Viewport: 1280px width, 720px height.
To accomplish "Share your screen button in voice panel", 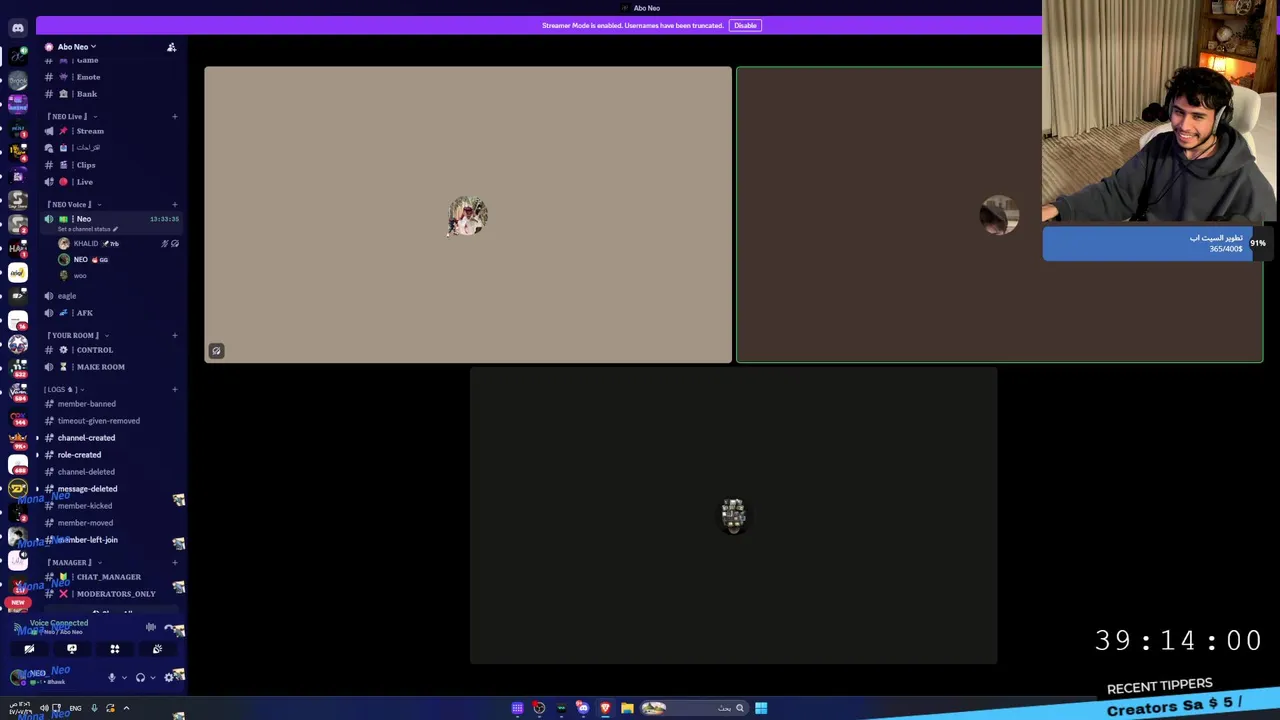I will tap(72, 650).
